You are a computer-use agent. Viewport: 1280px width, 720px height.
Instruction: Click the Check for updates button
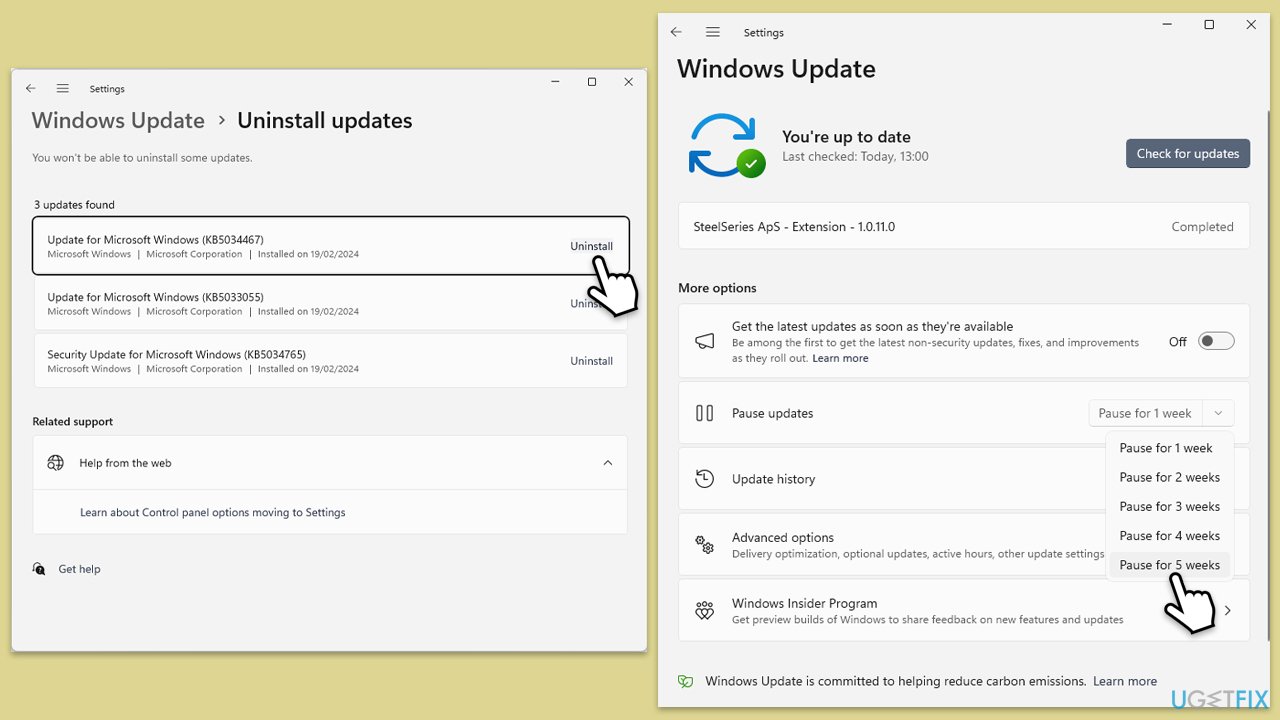[1187, 153]
